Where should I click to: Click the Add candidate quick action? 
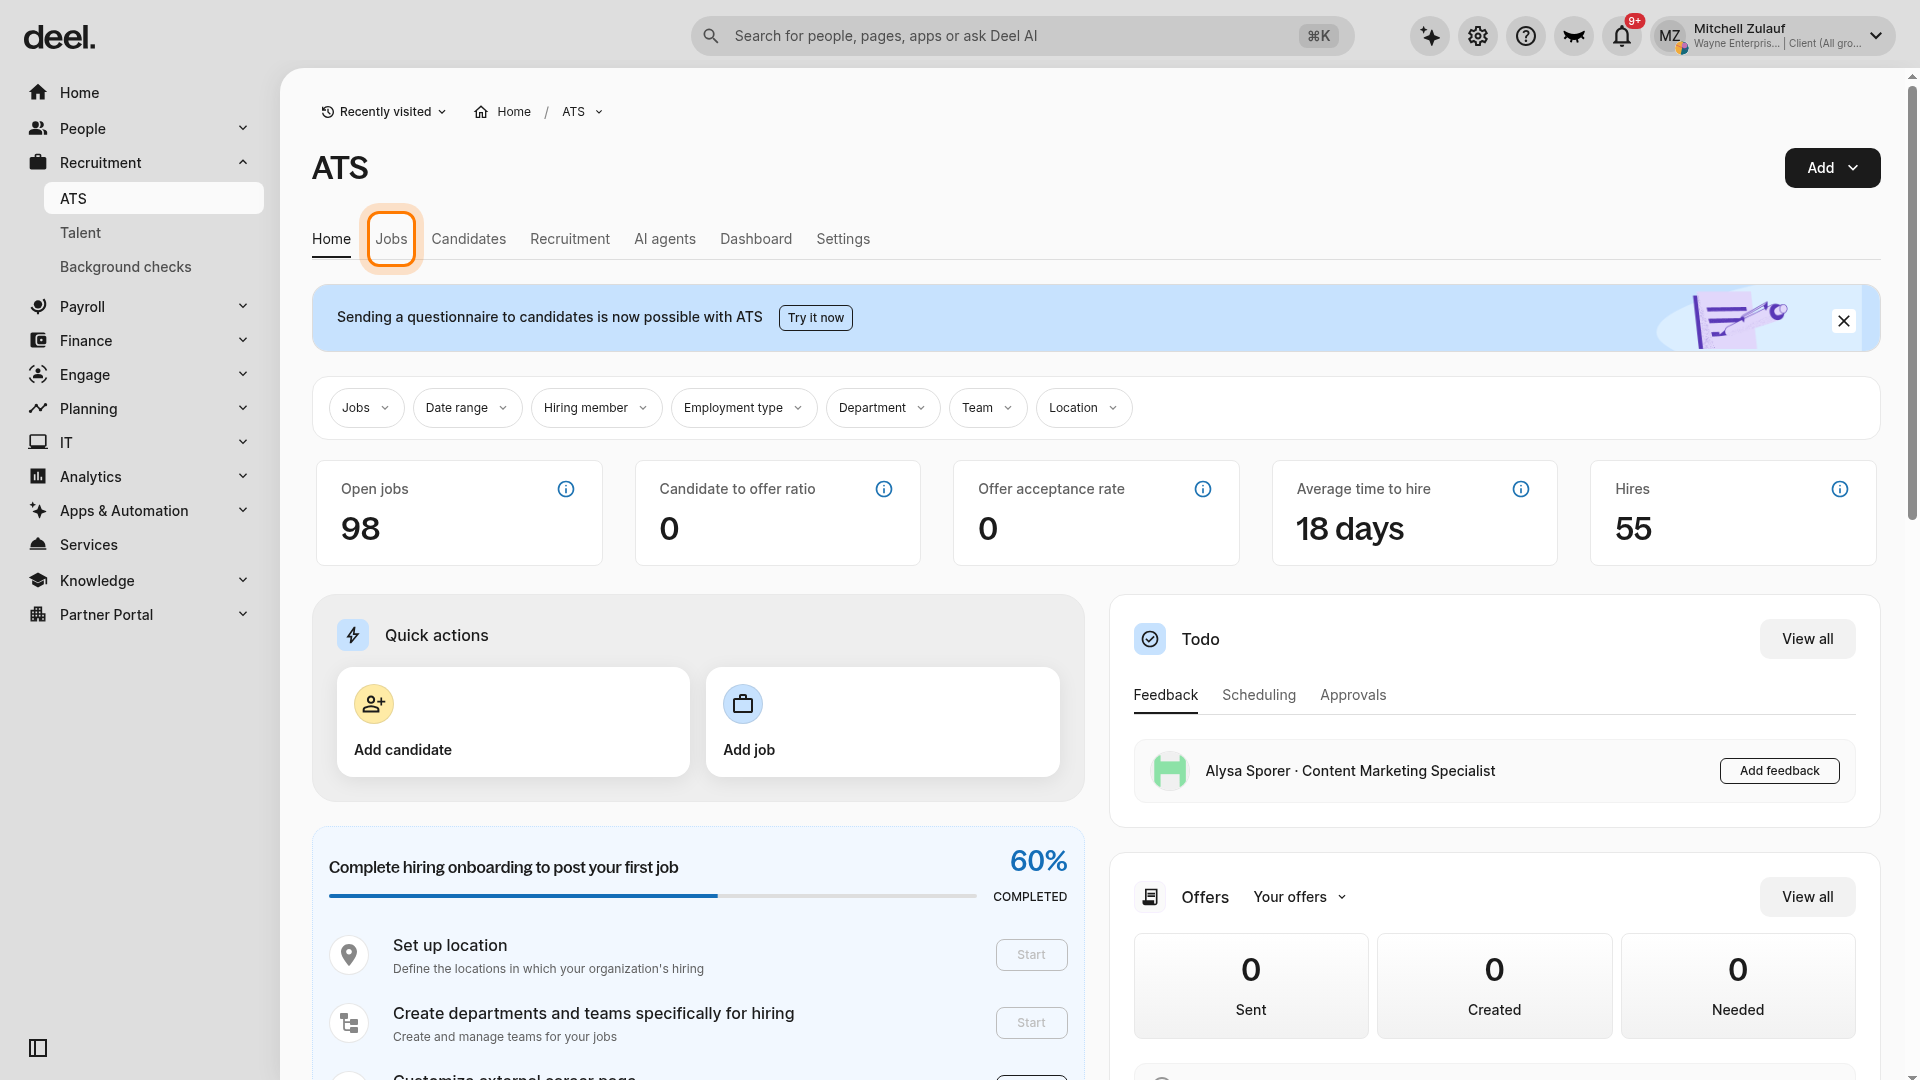[513, 722]
